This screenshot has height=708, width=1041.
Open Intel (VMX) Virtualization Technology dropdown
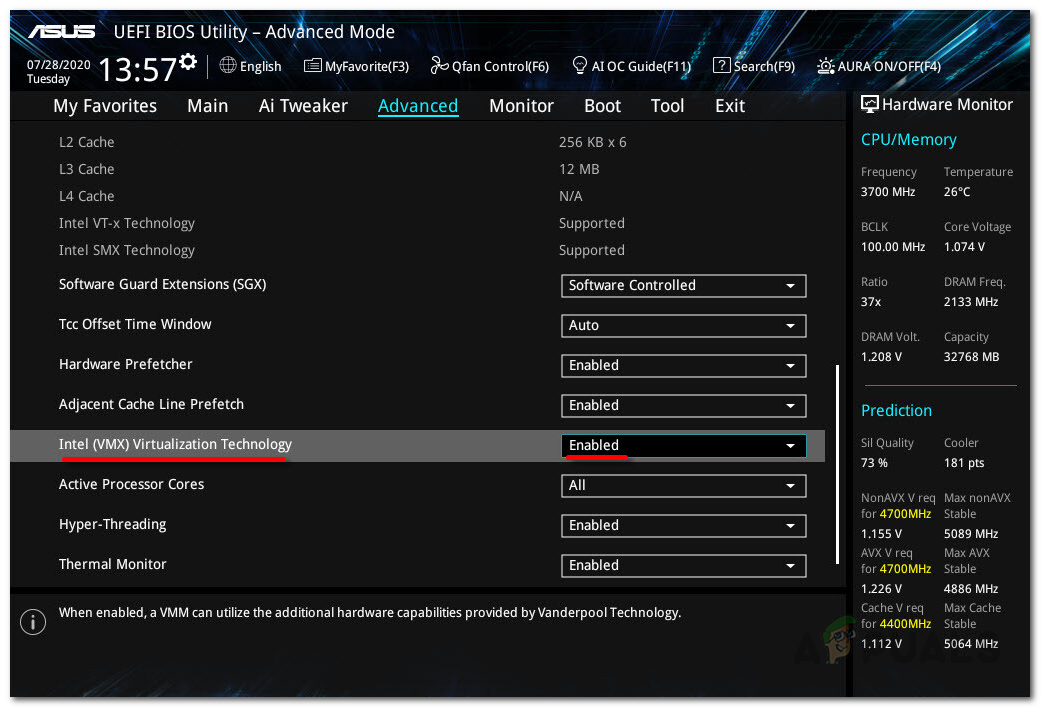(x=683, y=446)
